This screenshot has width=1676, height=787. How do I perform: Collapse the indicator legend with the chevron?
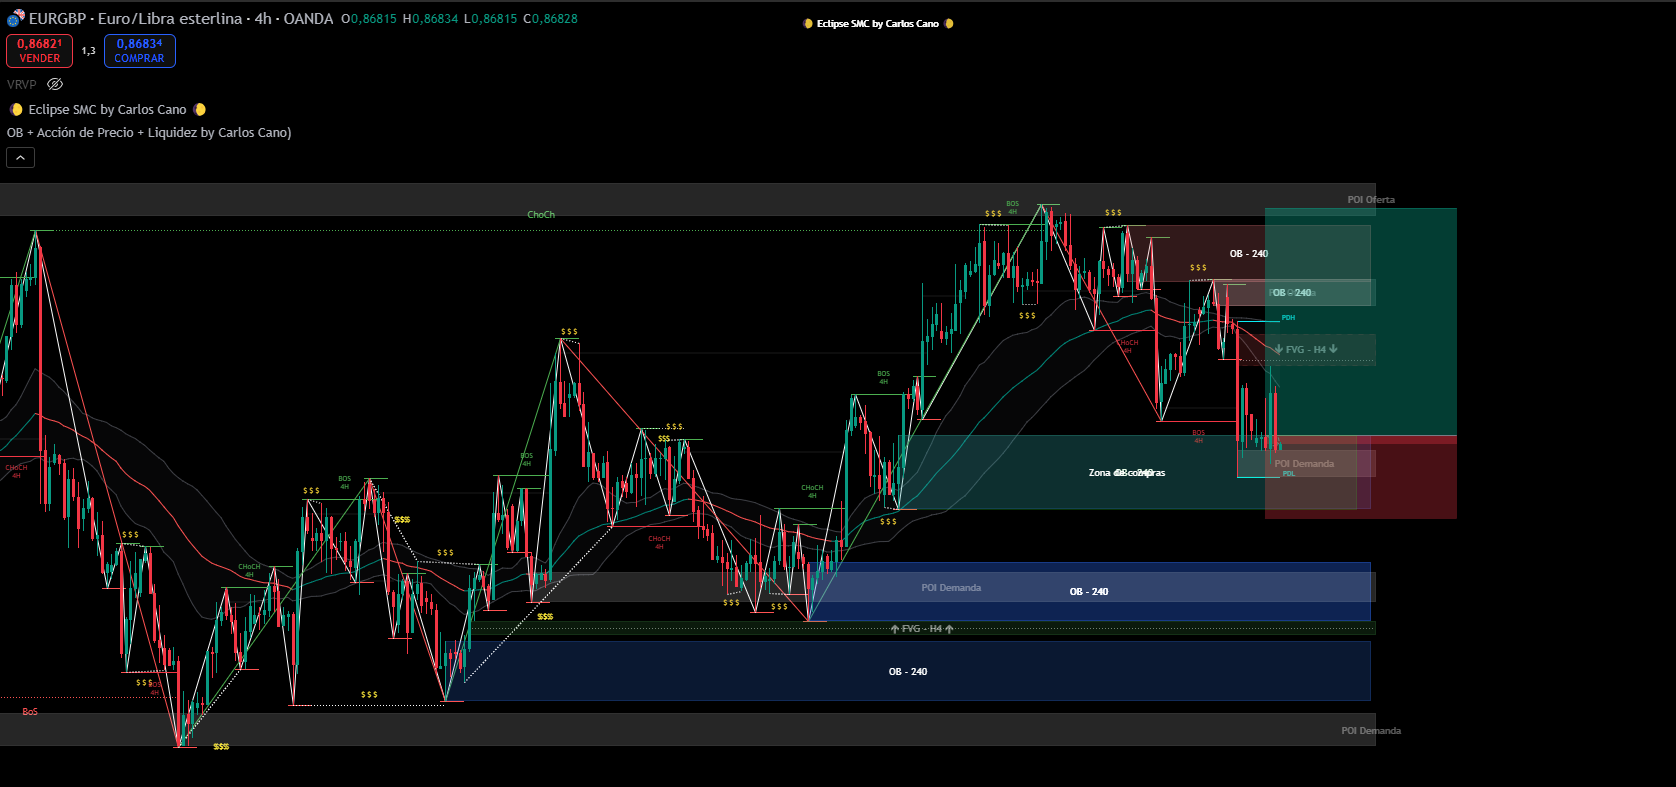pyautogui.click(x=20, y=158)
